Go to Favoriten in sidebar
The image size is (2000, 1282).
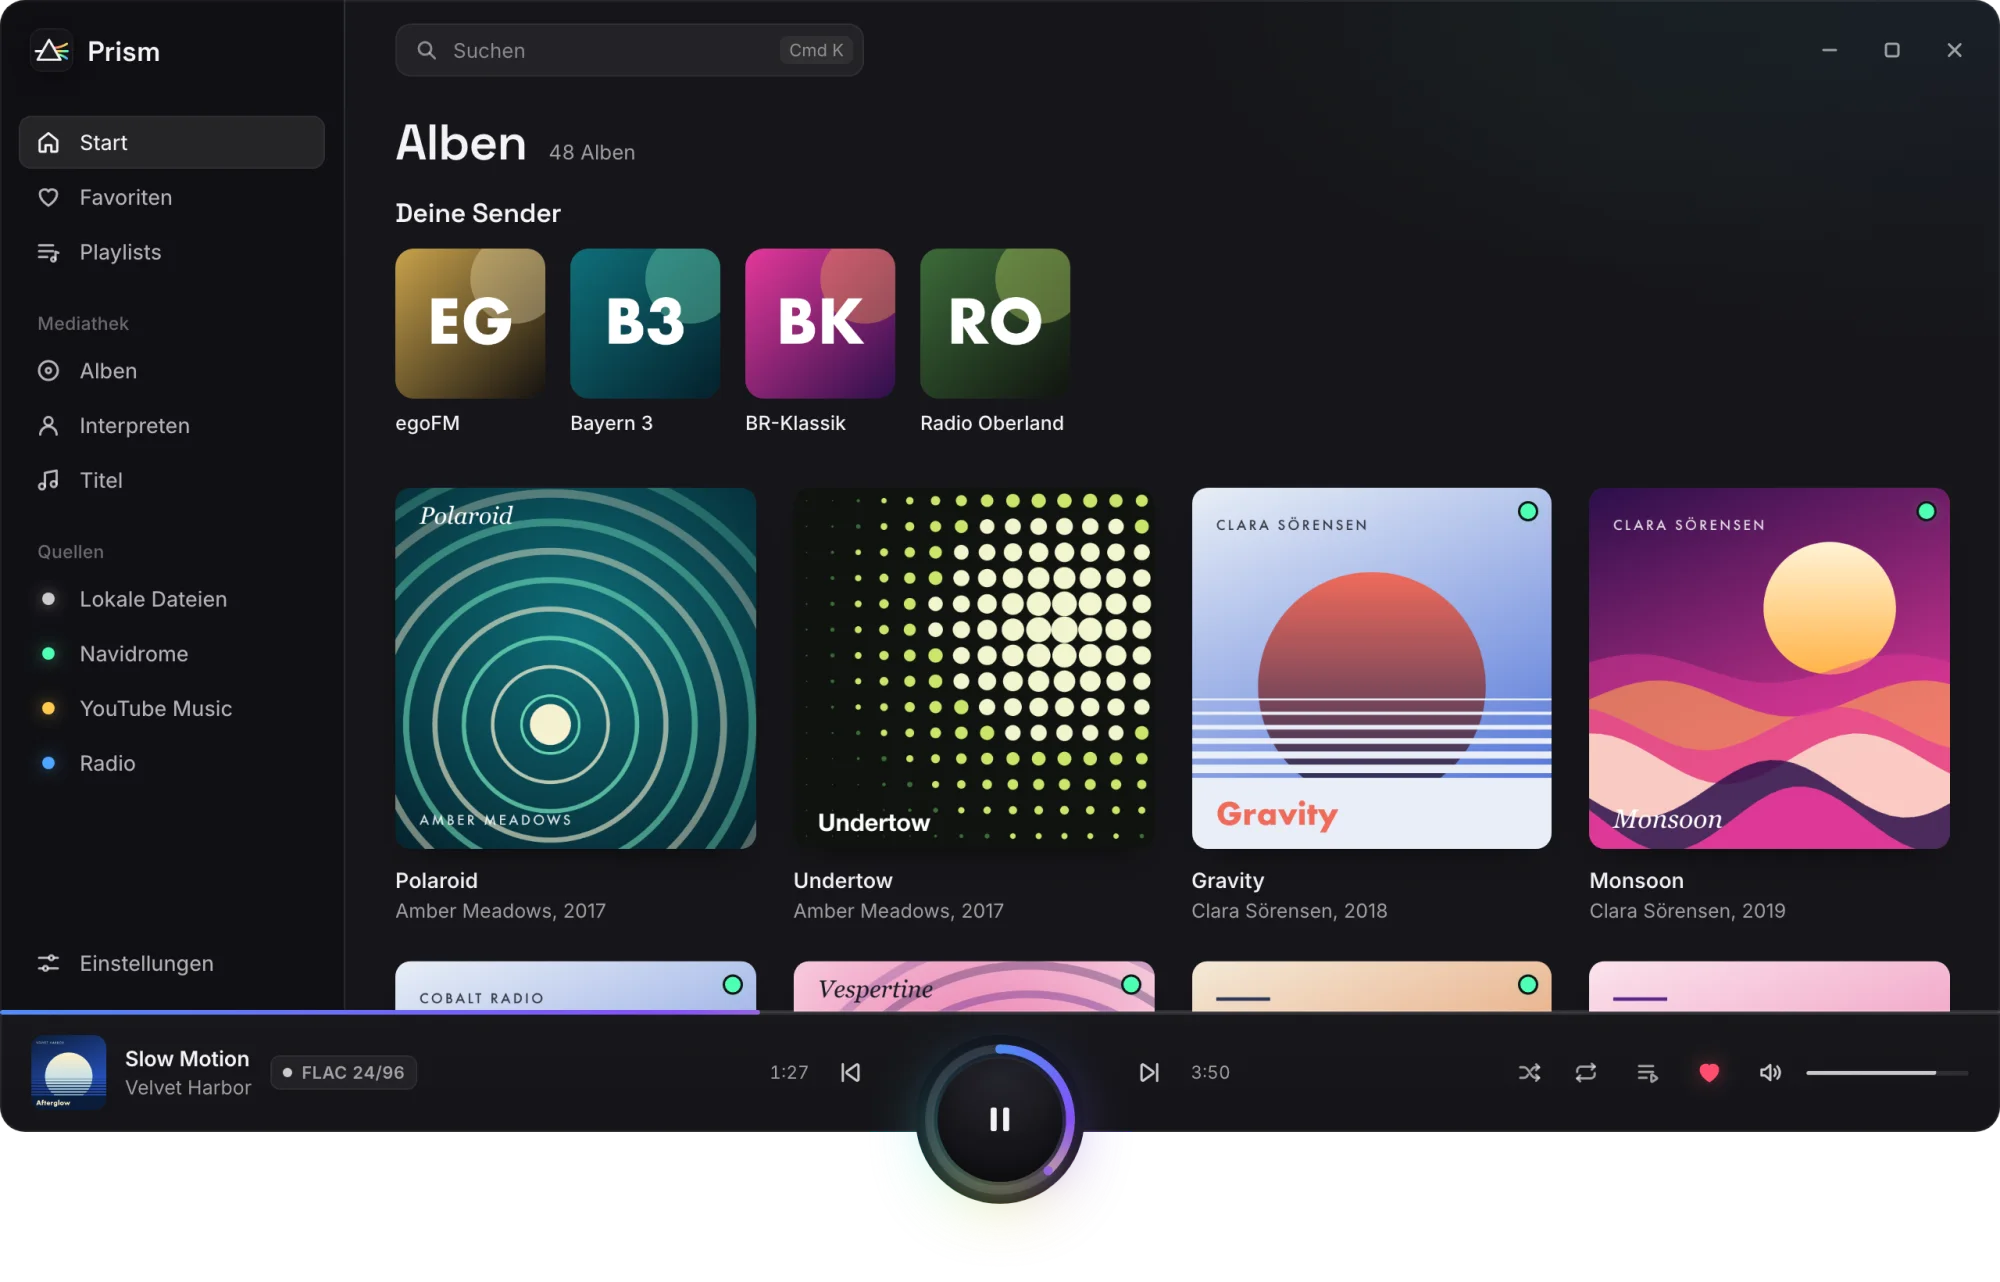[171, 197]
